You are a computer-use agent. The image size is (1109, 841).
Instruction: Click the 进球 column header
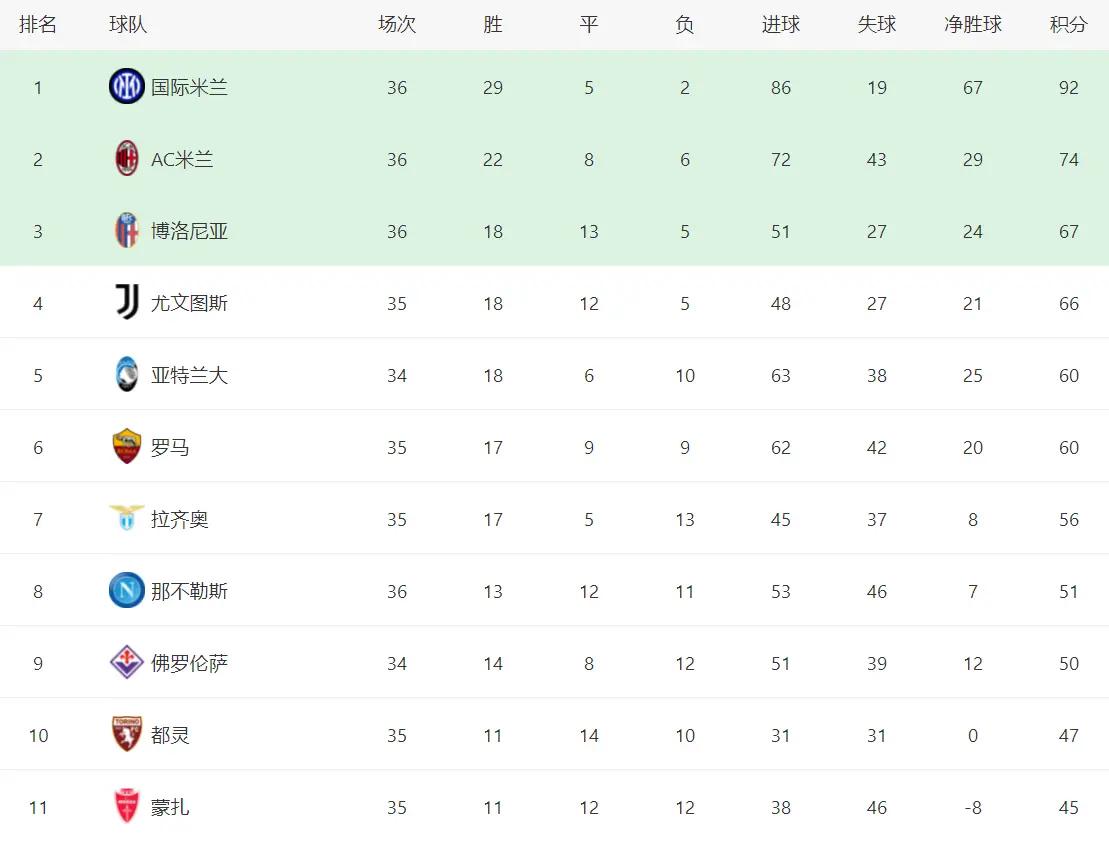click(x=781, y=25)
